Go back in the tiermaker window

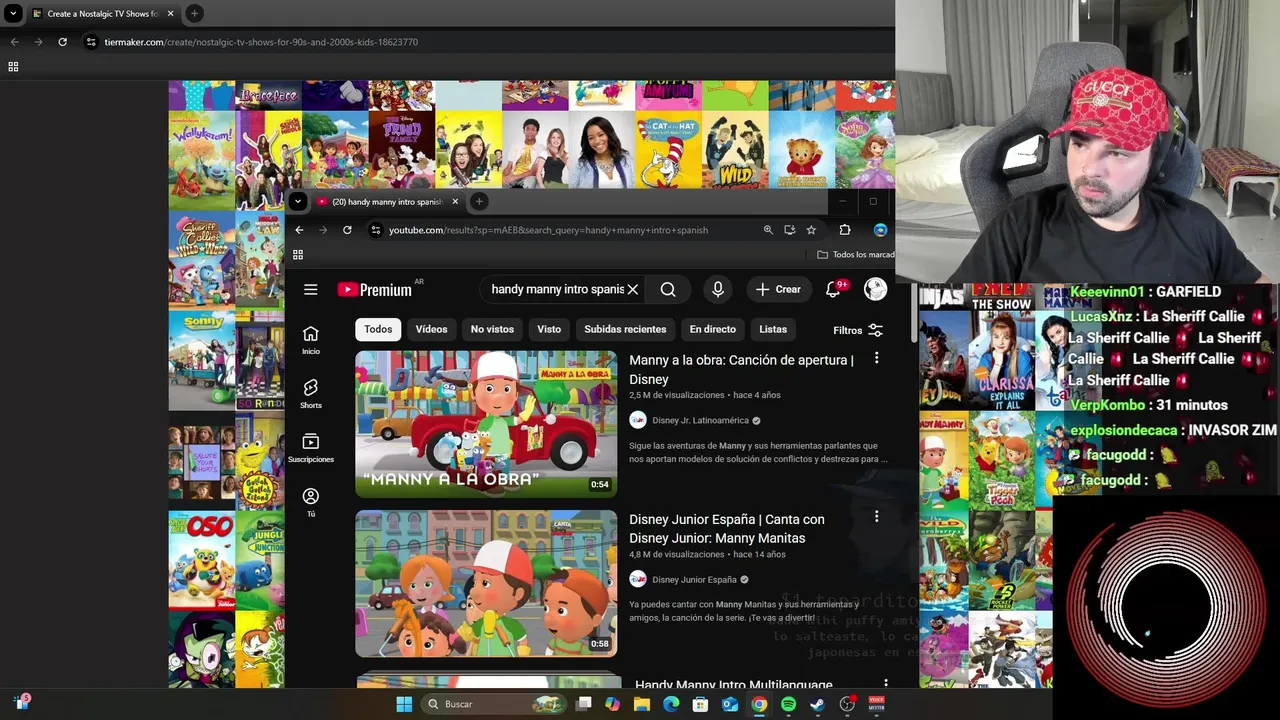coord(14,42)
